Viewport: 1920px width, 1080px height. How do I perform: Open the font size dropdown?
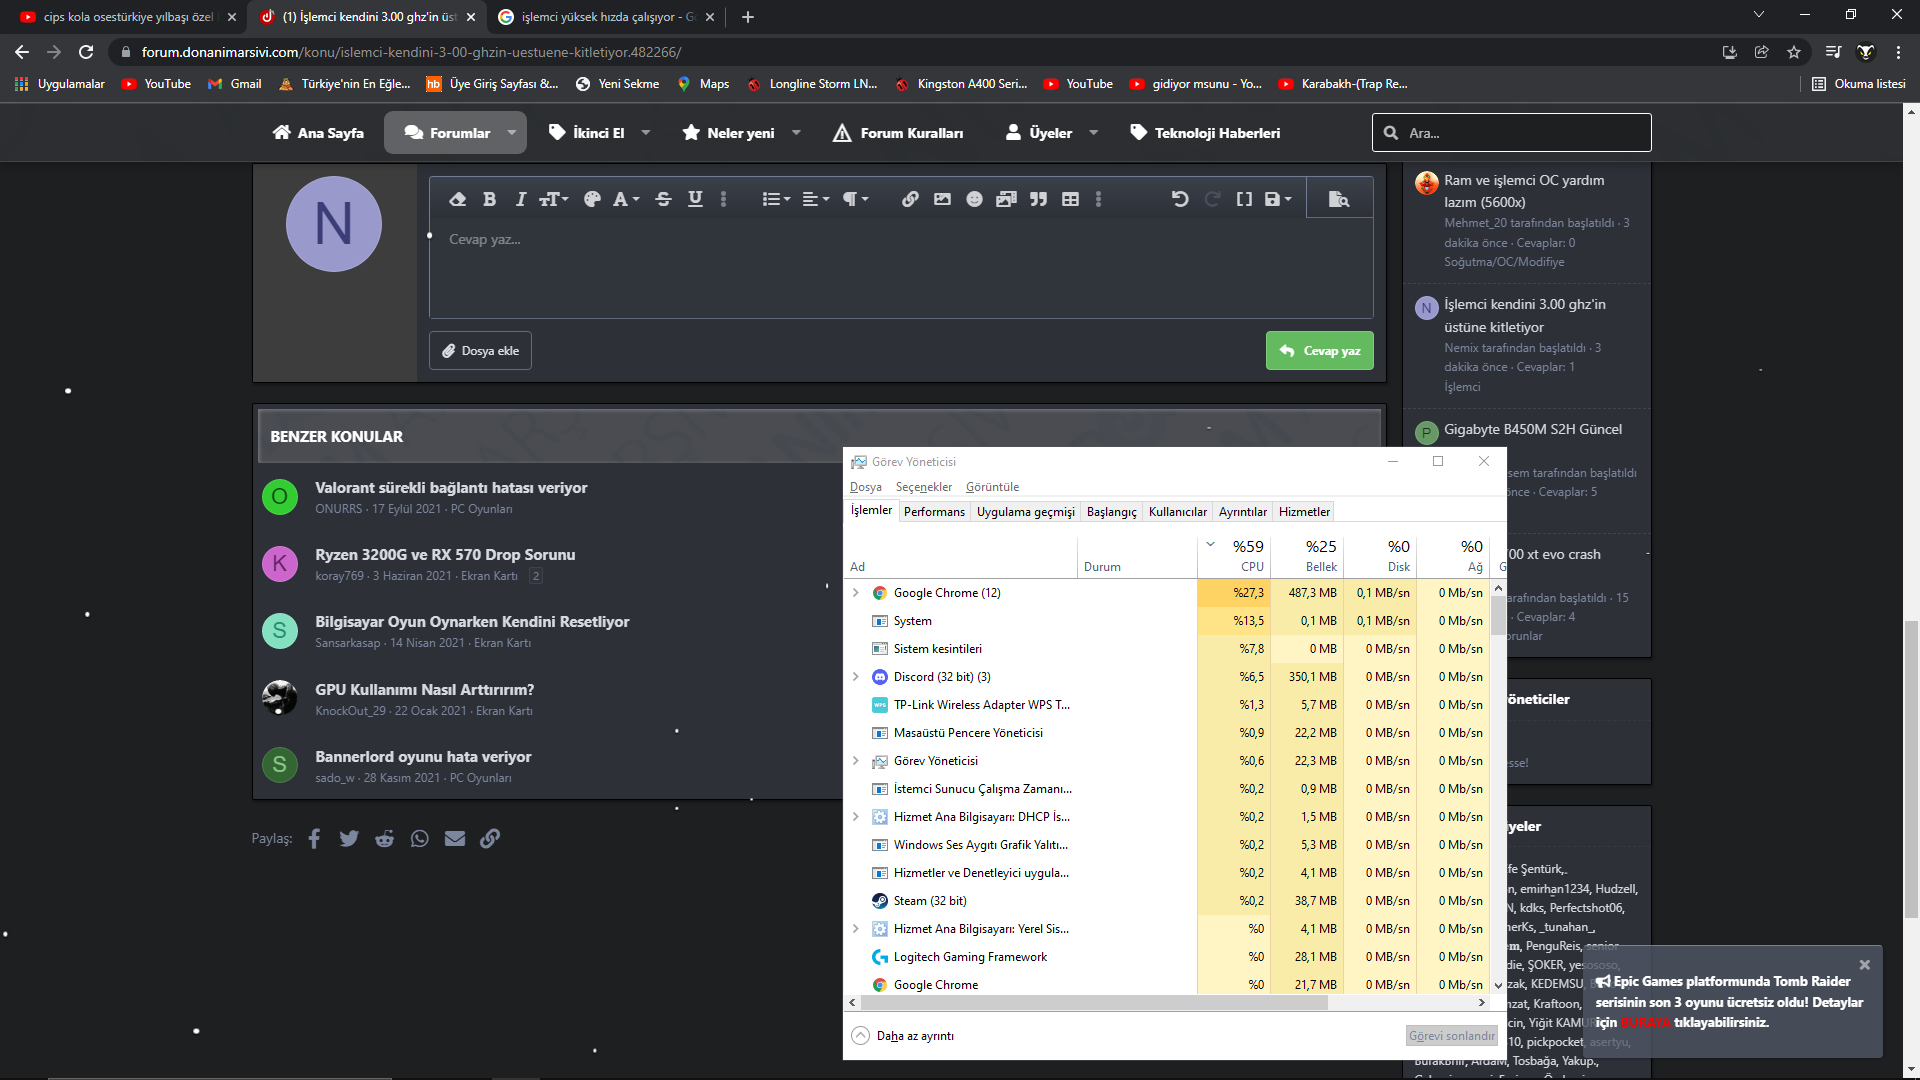553,199
